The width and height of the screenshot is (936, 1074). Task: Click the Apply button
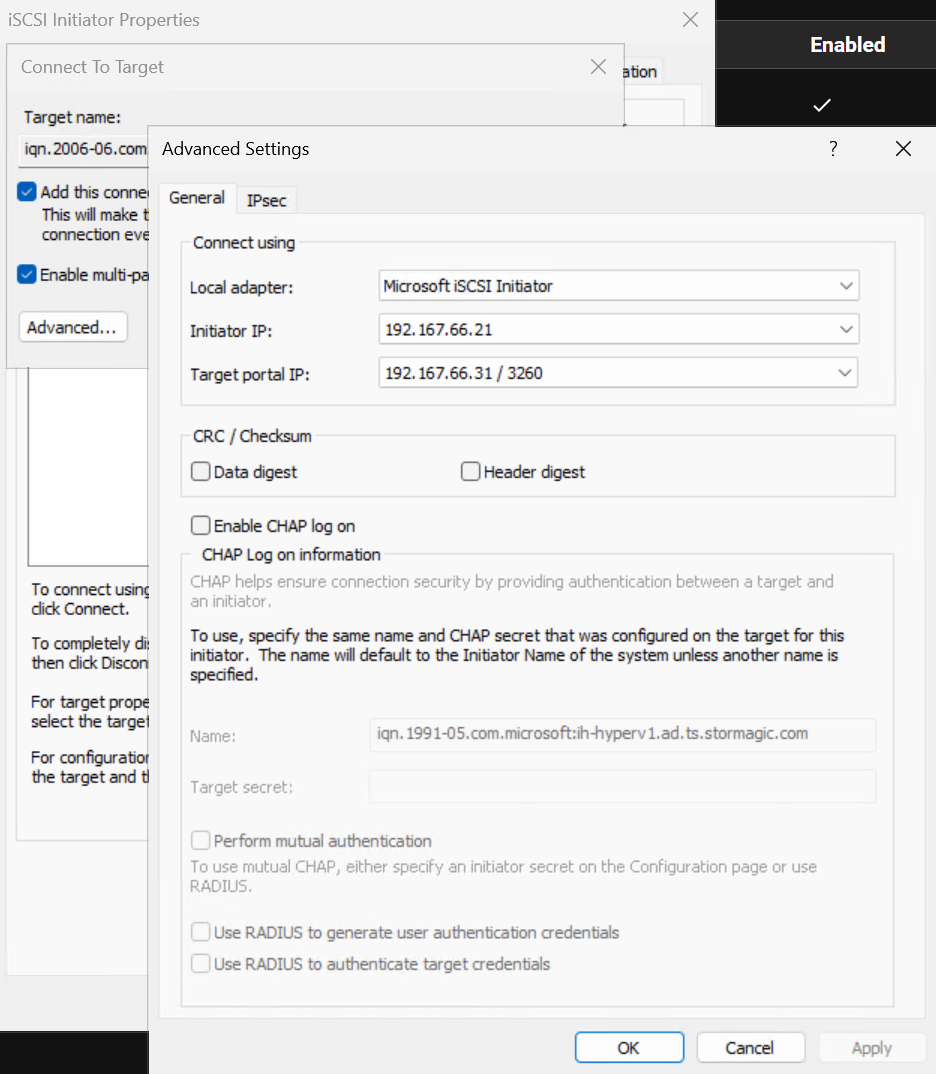pos(872,1047)
